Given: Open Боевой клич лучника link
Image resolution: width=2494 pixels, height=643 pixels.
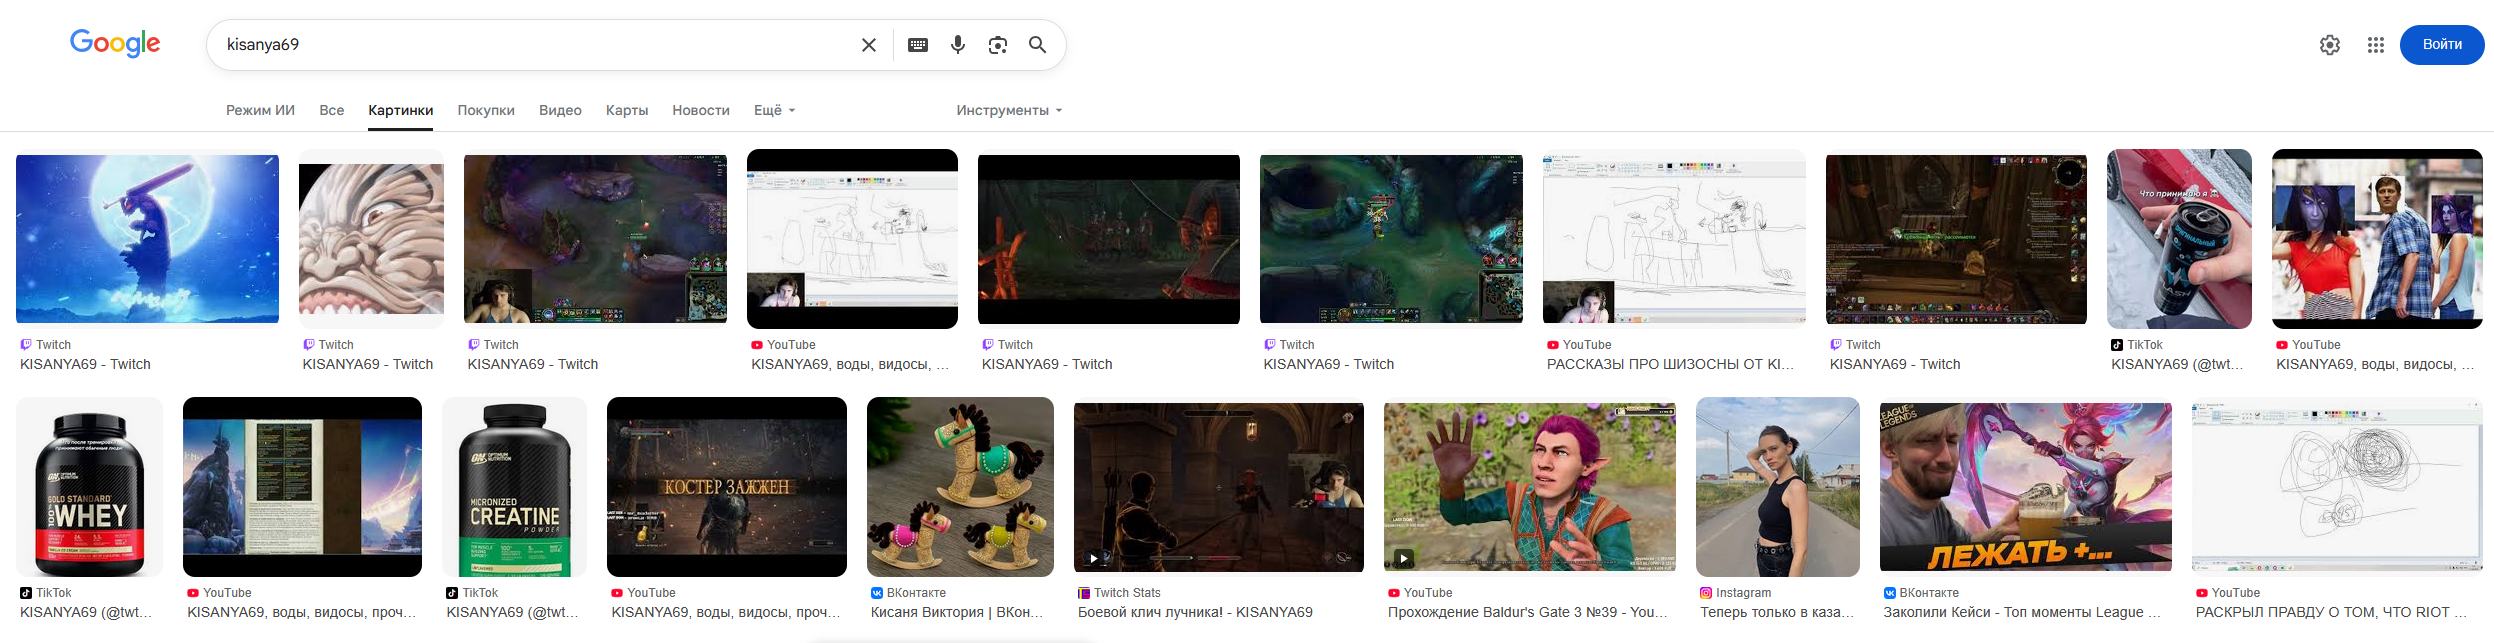Looking at the screenshot, I should pos(1195,612).
